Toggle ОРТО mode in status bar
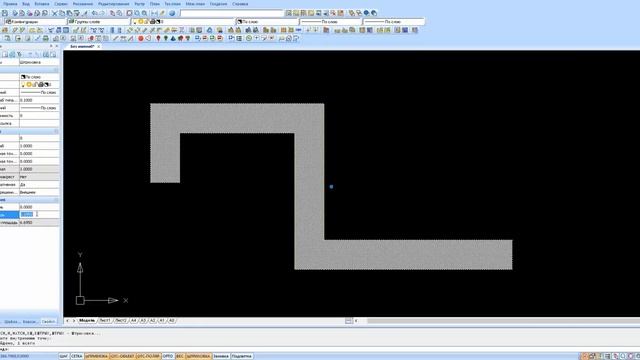The height and width of the screenshot is (360, 640). (x=168, y=356)
